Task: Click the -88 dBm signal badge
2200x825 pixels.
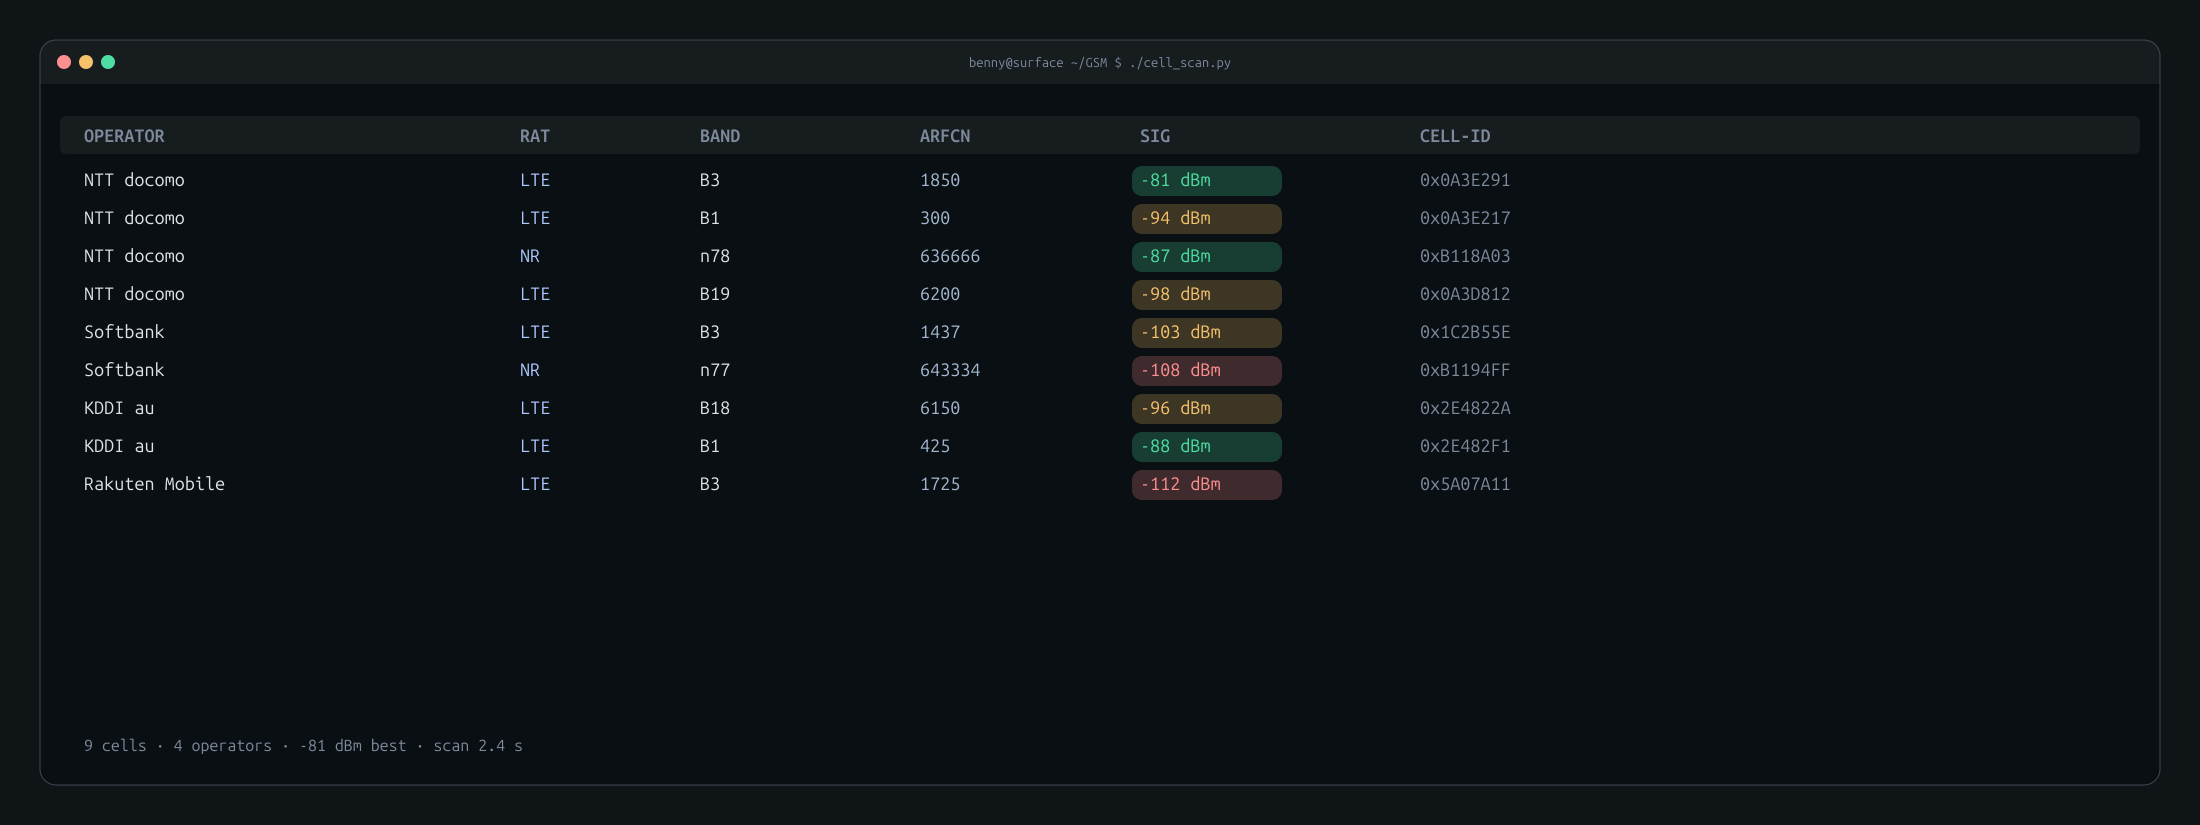Action: (1207, 447)
